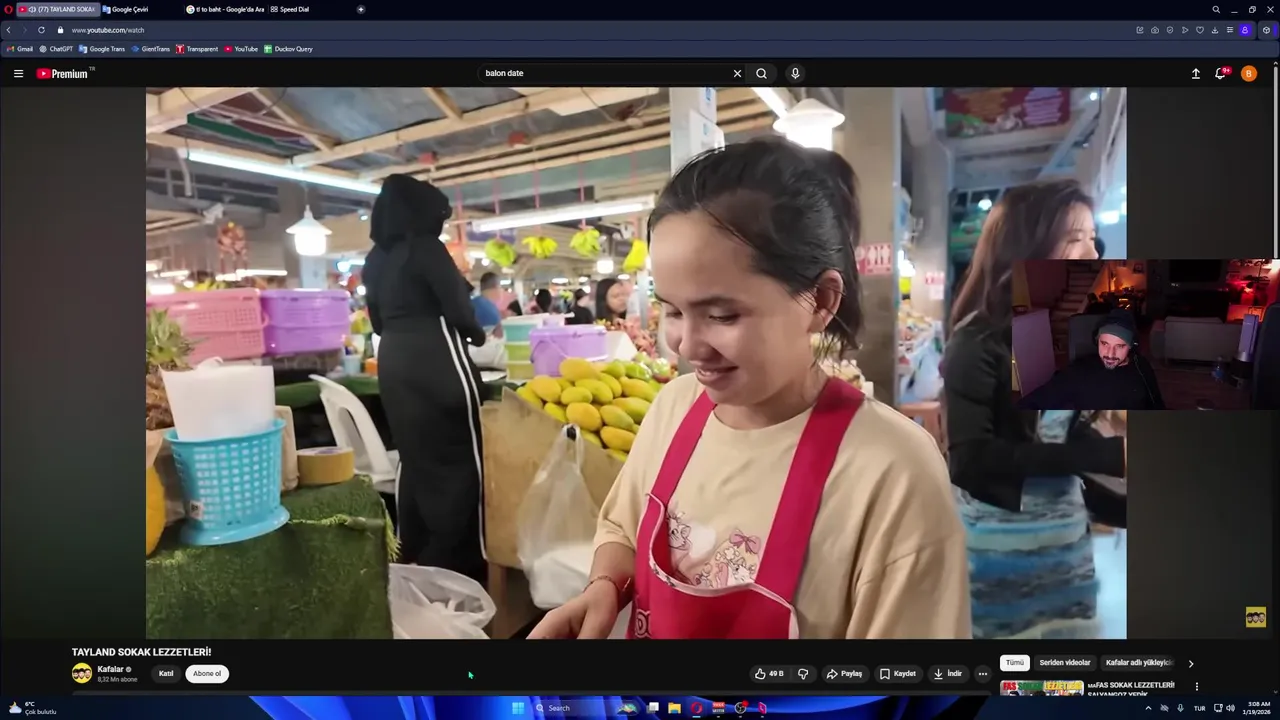Click the address bar URL youtube.com/watch
Viewport: 1280px width, 720px height.
point(107,30)
